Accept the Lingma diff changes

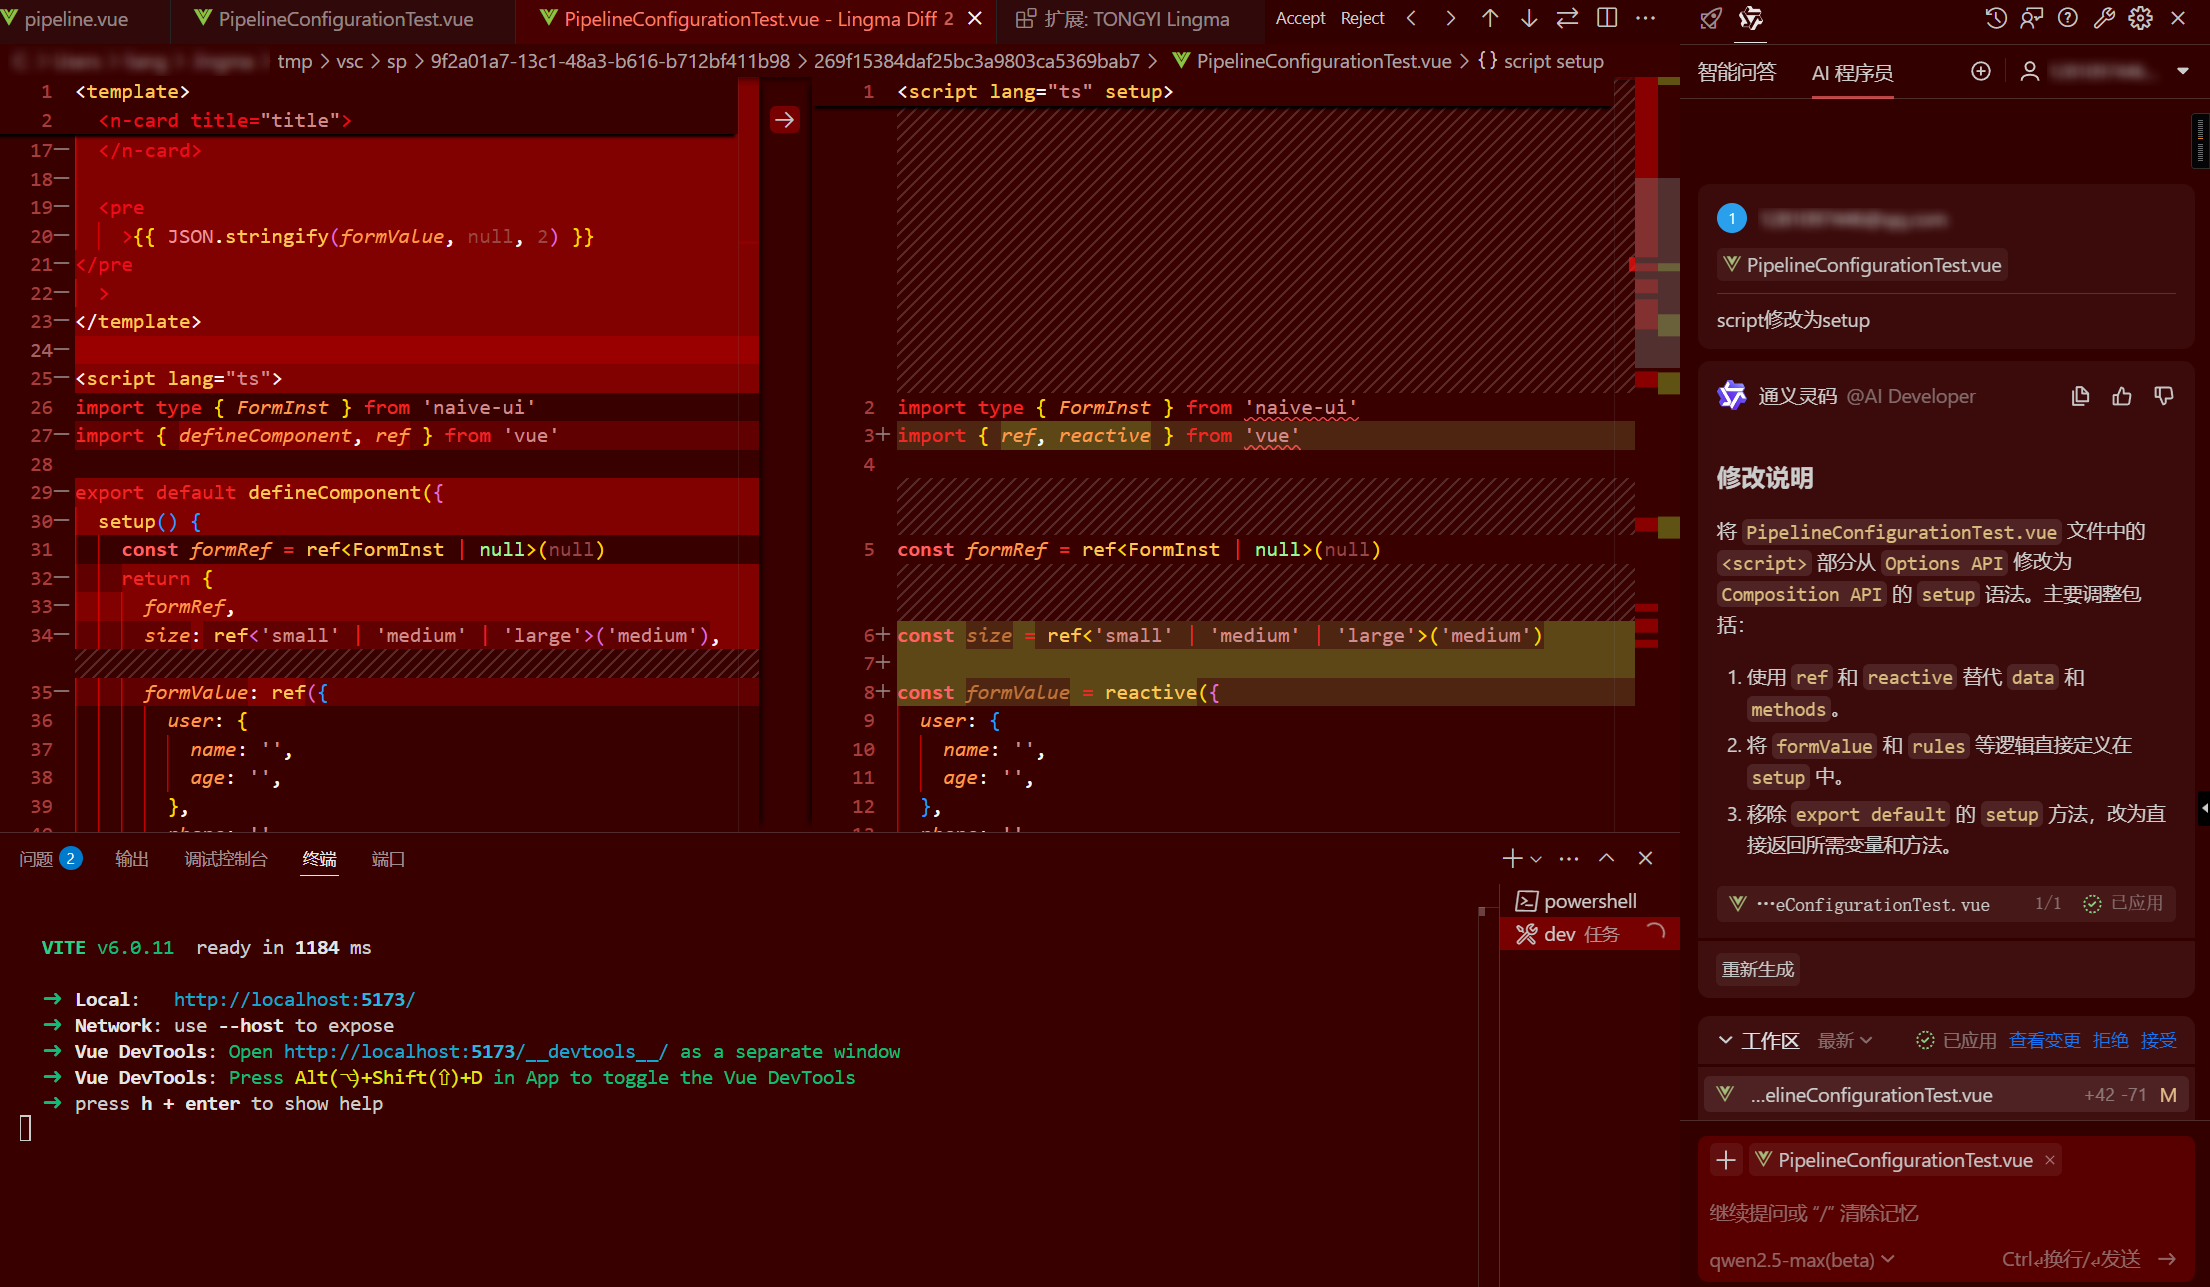pos(1300,18)
